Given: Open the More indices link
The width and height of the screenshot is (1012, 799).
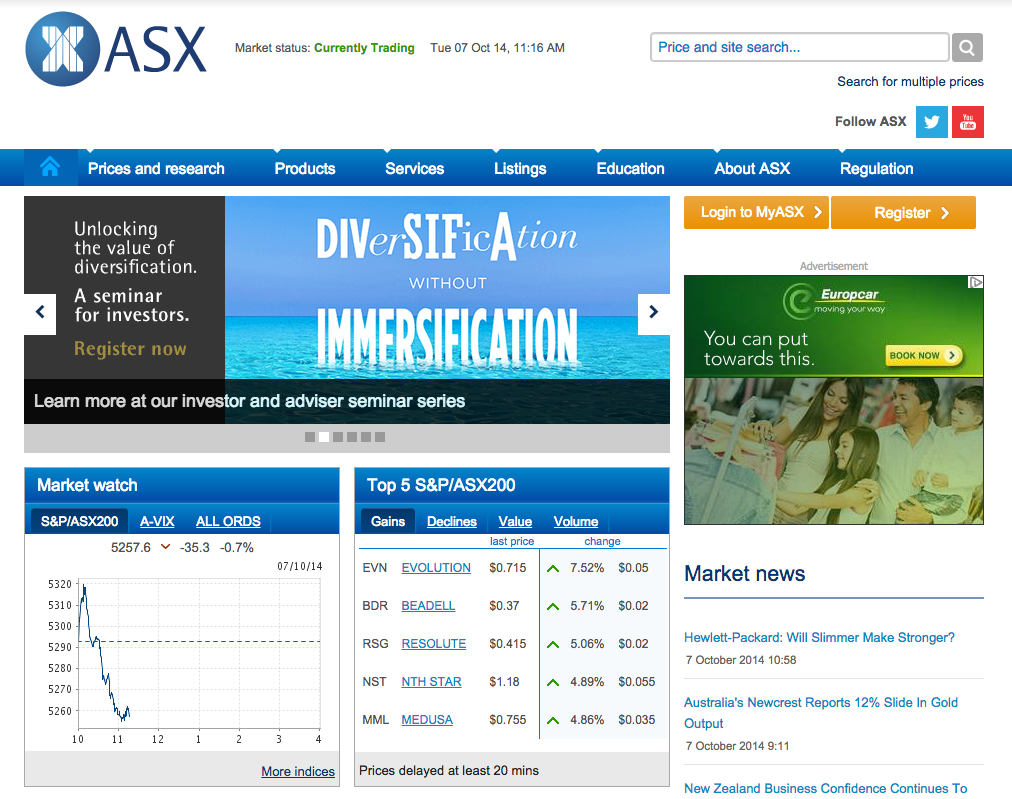Looking at the screenshot, I should 298,771.
